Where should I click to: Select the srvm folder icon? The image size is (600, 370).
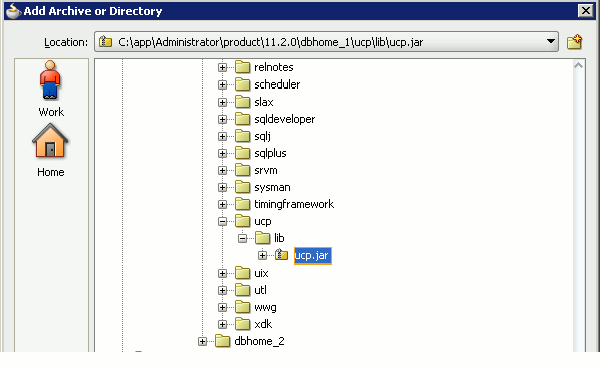tap(242, 170)
